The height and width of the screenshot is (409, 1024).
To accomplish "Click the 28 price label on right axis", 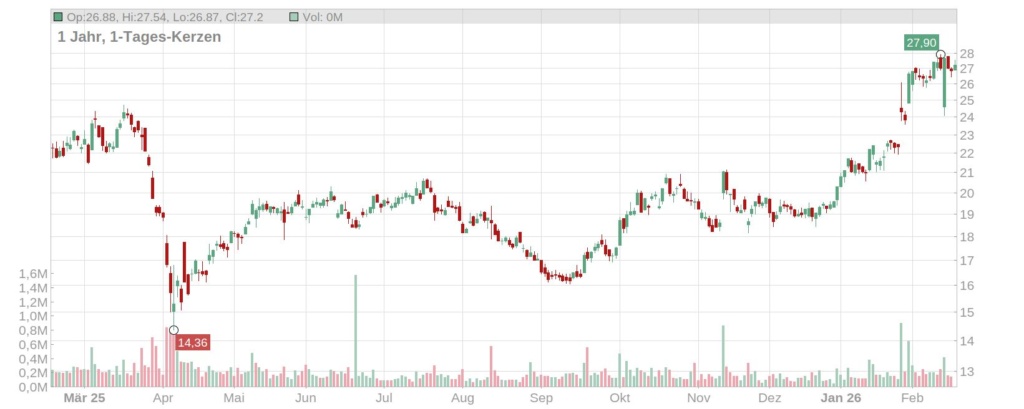I will pos(966,54).
